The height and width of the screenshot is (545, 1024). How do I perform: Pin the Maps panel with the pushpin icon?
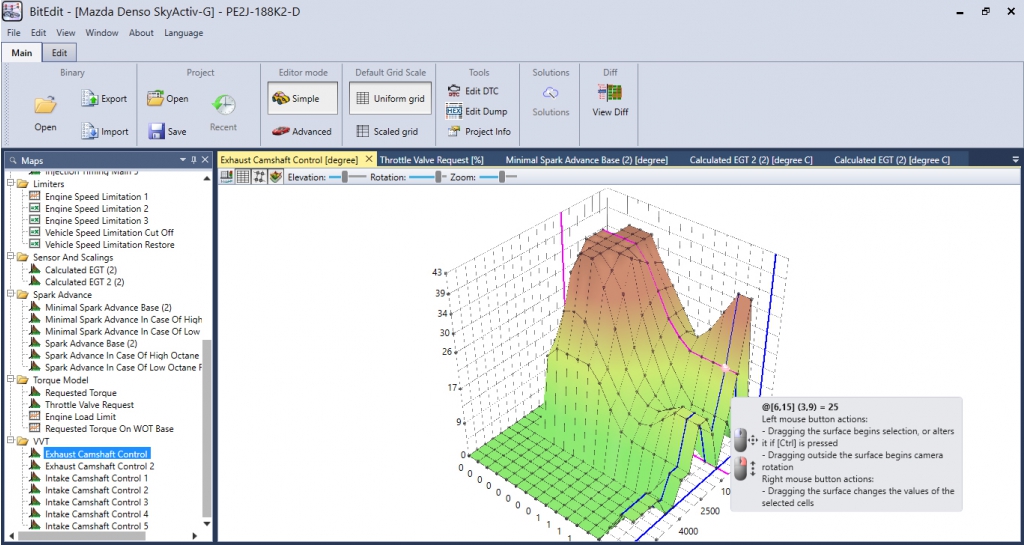click(193, 160)
